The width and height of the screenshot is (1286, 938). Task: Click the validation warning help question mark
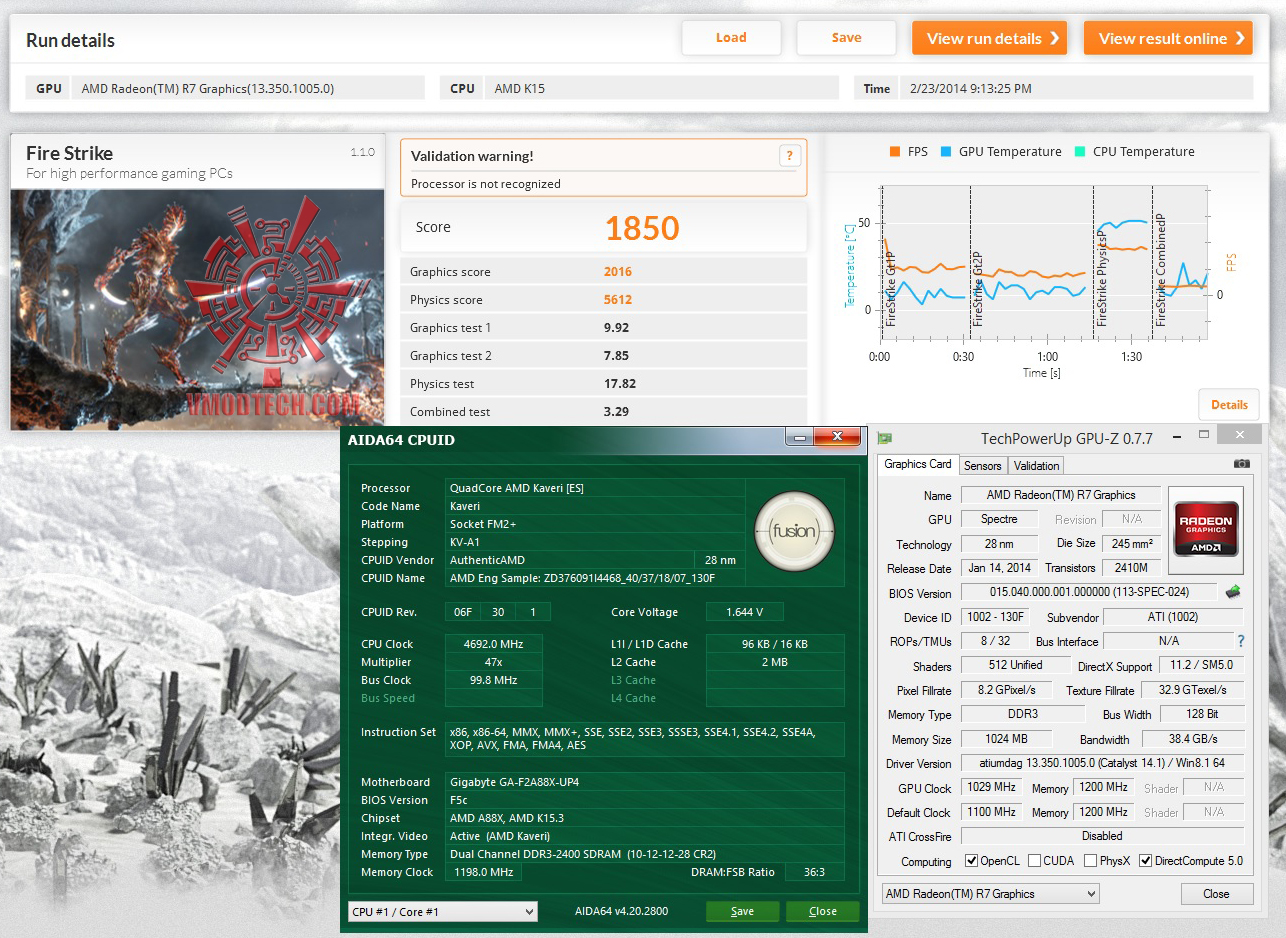[x=789, y=155]
